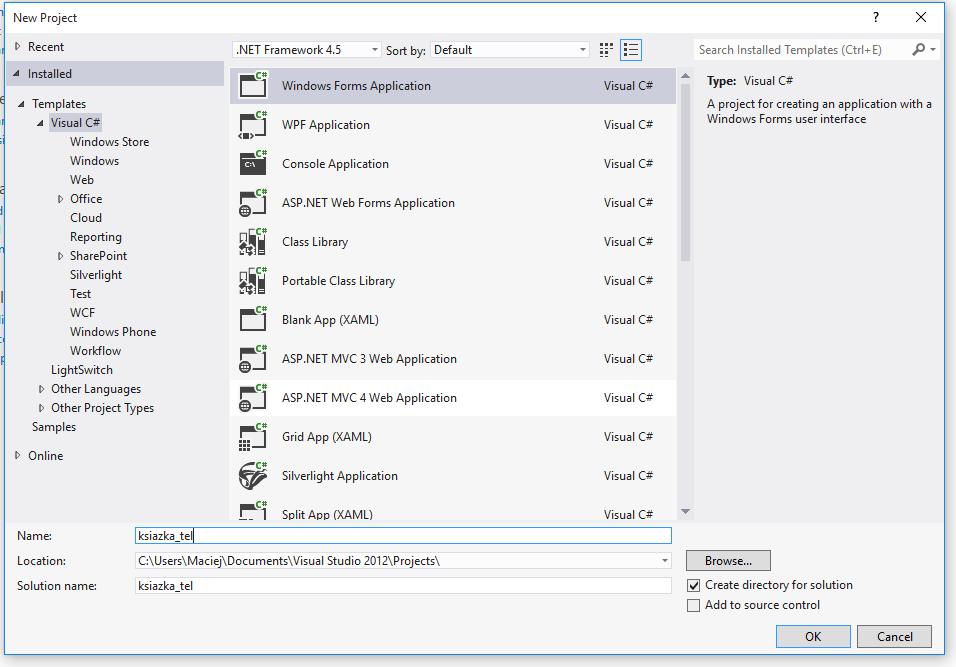Expand the SharePoint tree node
This screenshot has height=667, width=956.
click(x=60, y=256)
